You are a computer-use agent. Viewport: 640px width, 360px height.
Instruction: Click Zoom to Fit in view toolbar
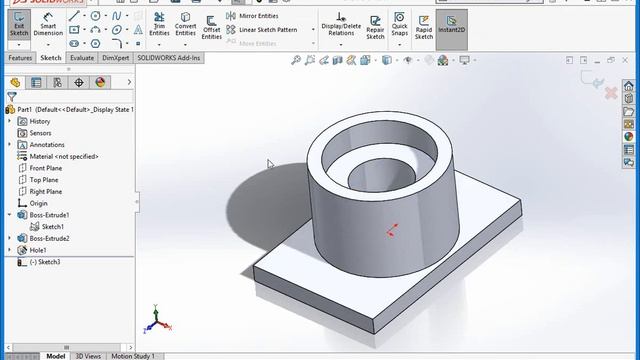(x=296, y=60)
